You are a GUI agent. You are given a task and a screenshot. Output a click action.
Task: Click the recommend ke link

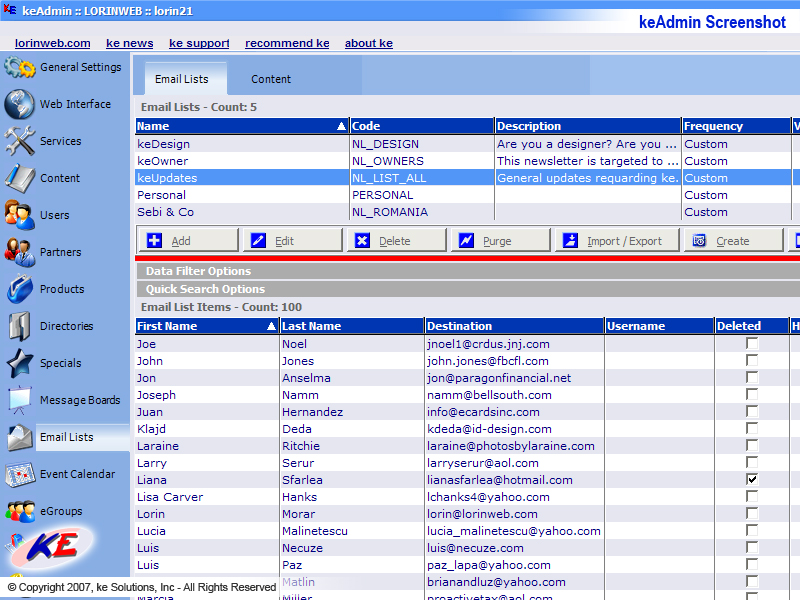click(287, 43)
